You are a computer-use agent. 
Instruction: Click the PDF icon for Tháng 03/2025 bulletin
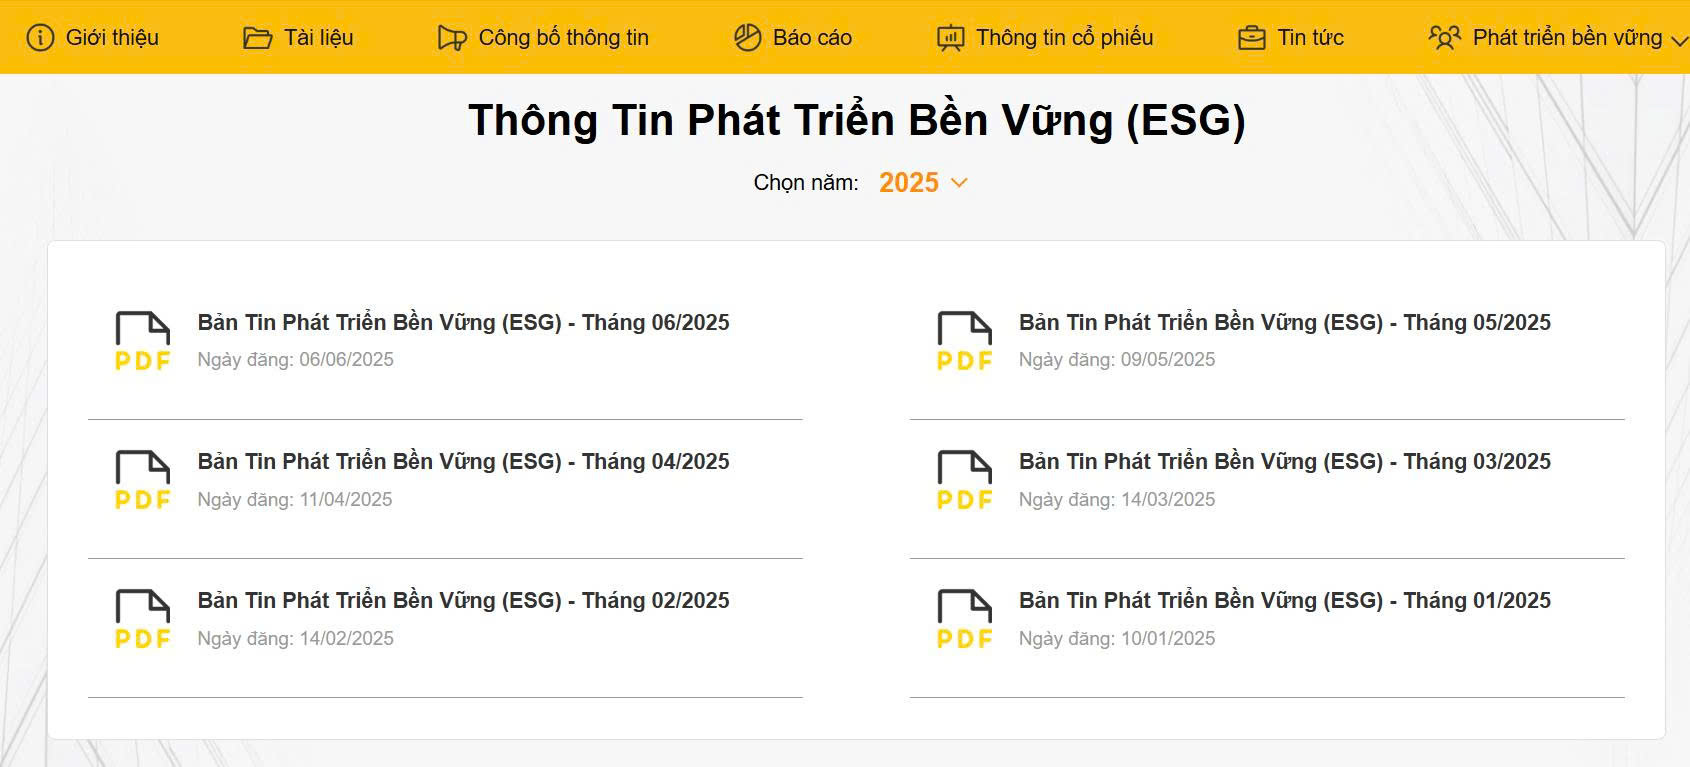pos(965,480)
